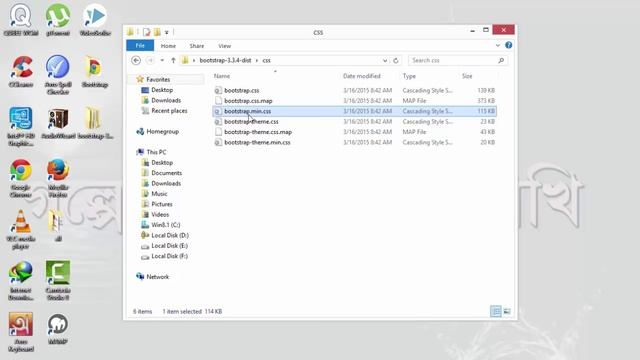The width and height of the screenshot is (640, 360).
Task: Open the Internet Download Manager shortcut
Action: (x=21, y=281)
